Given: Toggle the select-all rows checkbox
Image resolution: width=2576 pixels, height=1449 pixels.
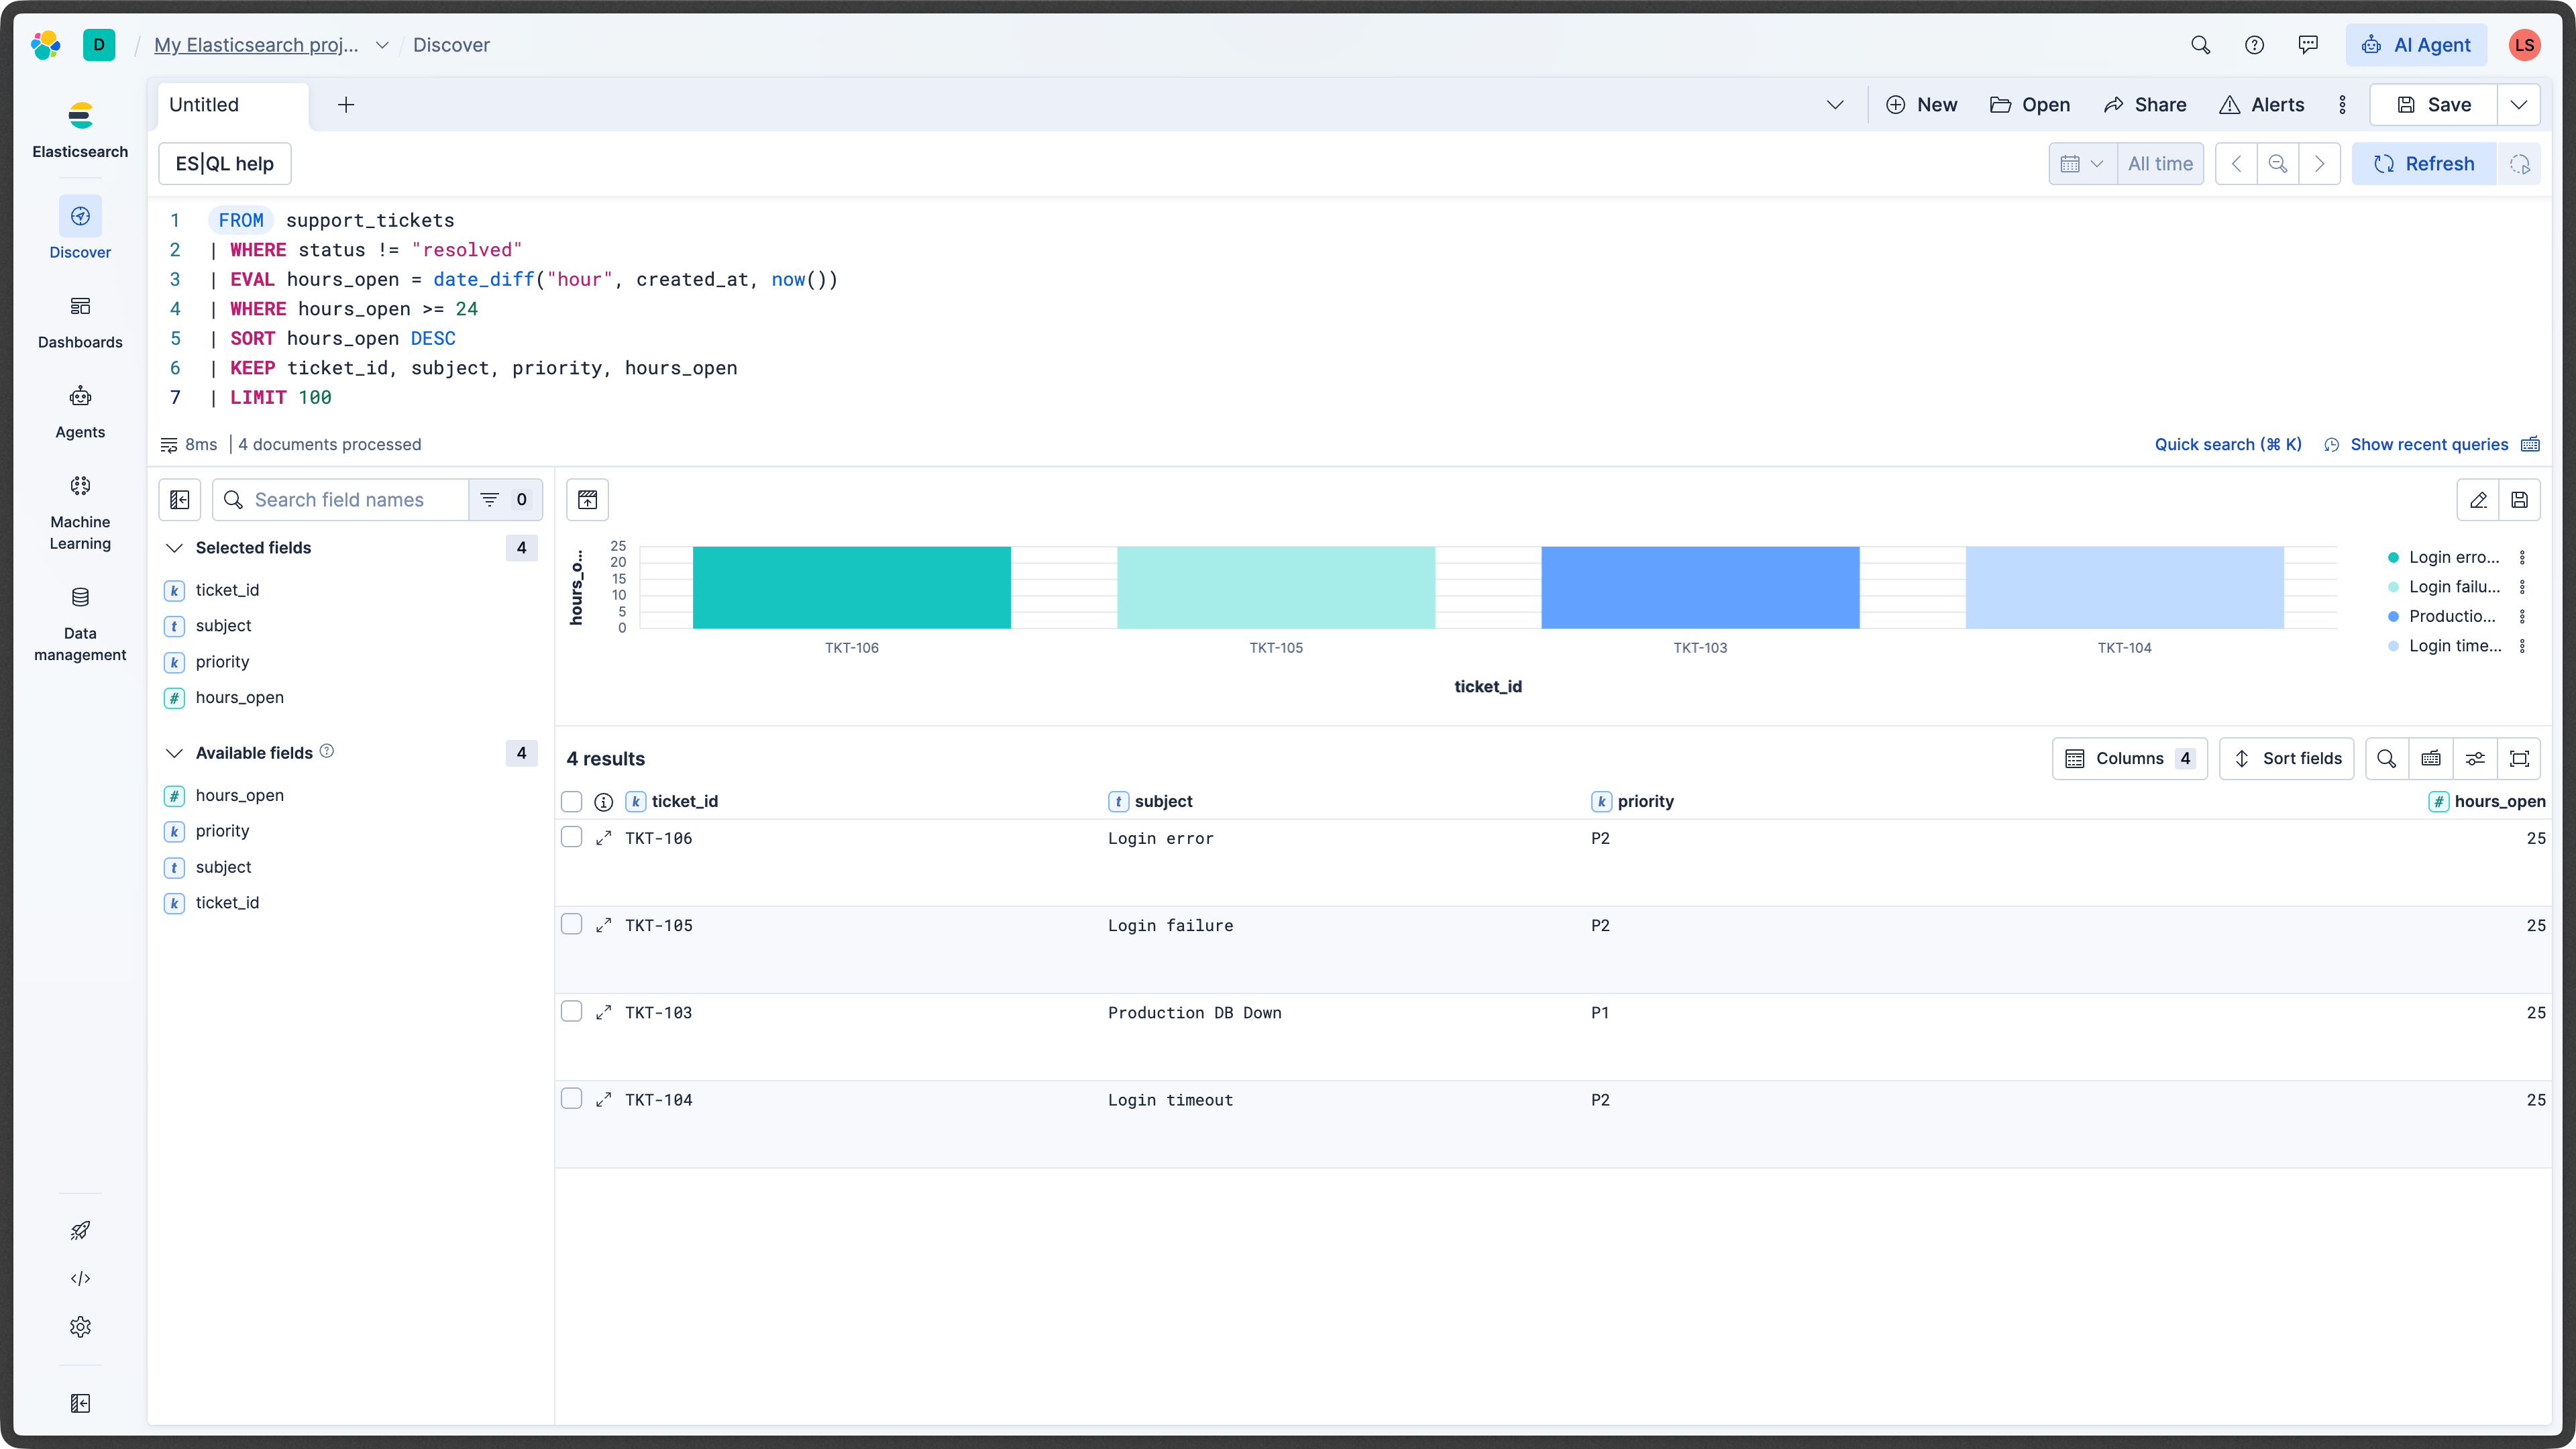Looking at the screenshot, I should [571, 801].
